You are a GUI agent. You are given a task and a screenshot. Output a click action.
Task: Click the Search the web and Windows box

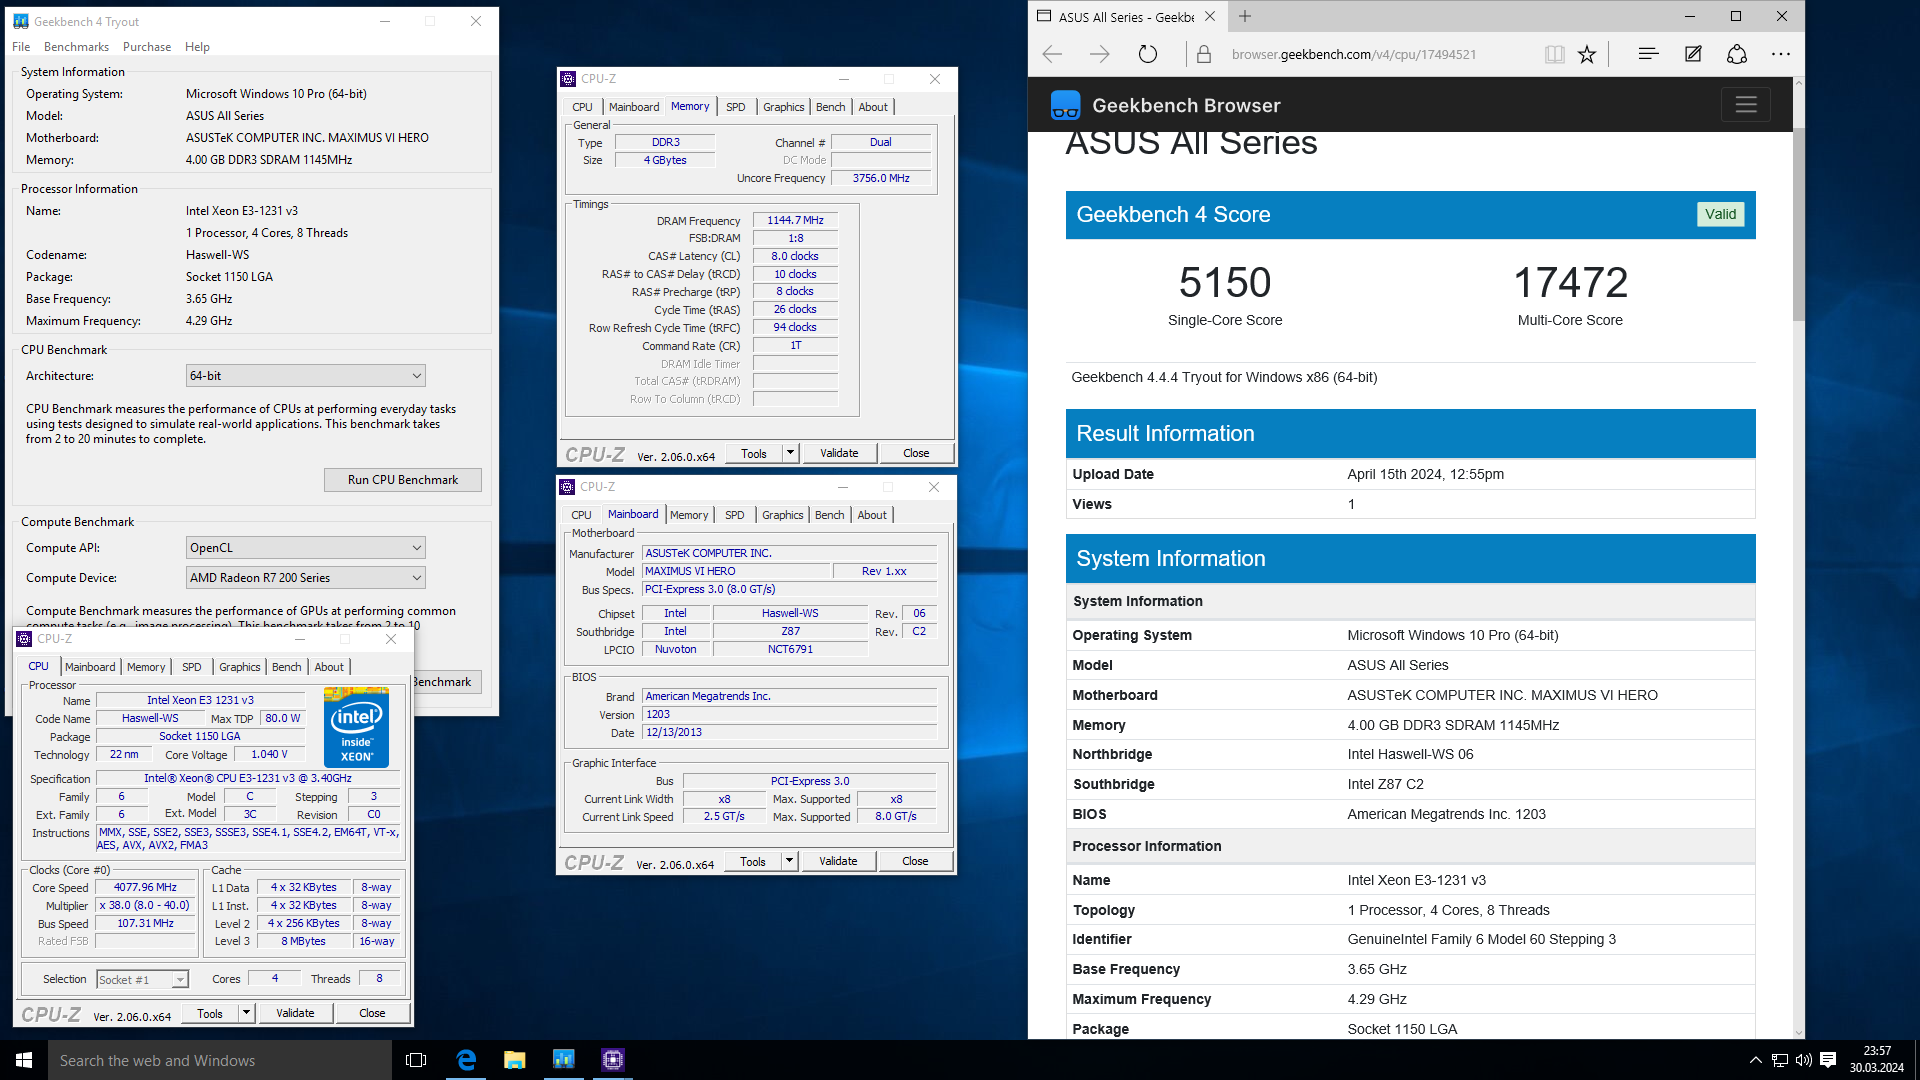point(220,1060)
